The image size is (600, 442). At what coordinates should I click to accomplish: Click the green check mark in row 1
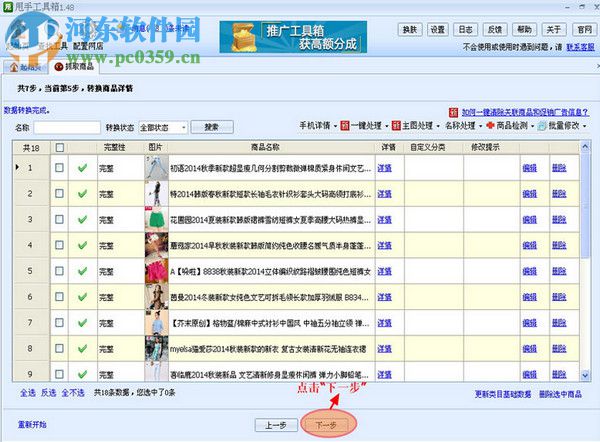click(82, 168)
